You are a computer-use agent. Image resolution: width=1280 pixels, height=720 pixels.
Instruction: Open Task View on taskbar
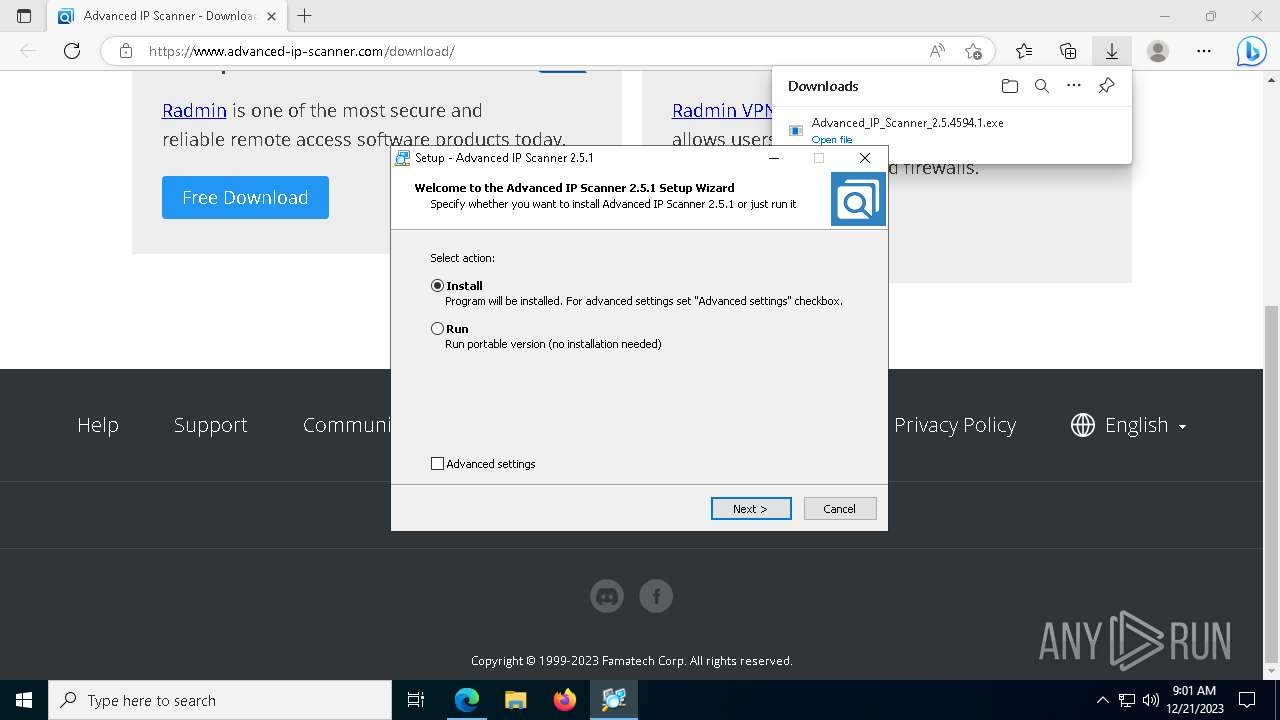tap(416, 700)
